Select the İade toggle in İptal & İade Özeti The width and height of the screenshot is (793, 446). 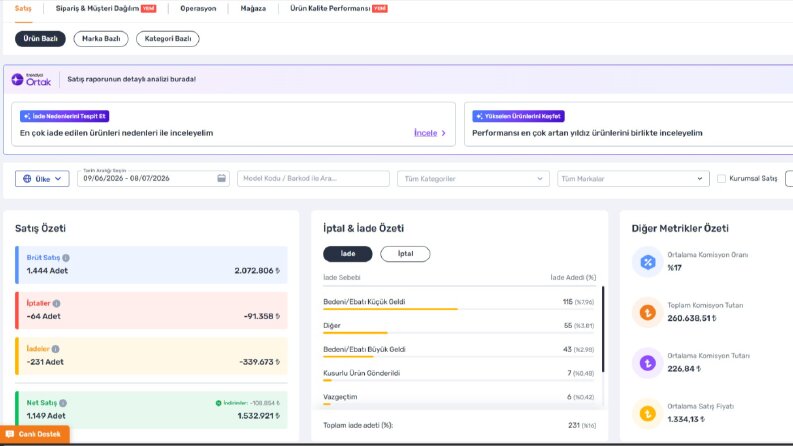click(x=348, y=254)
